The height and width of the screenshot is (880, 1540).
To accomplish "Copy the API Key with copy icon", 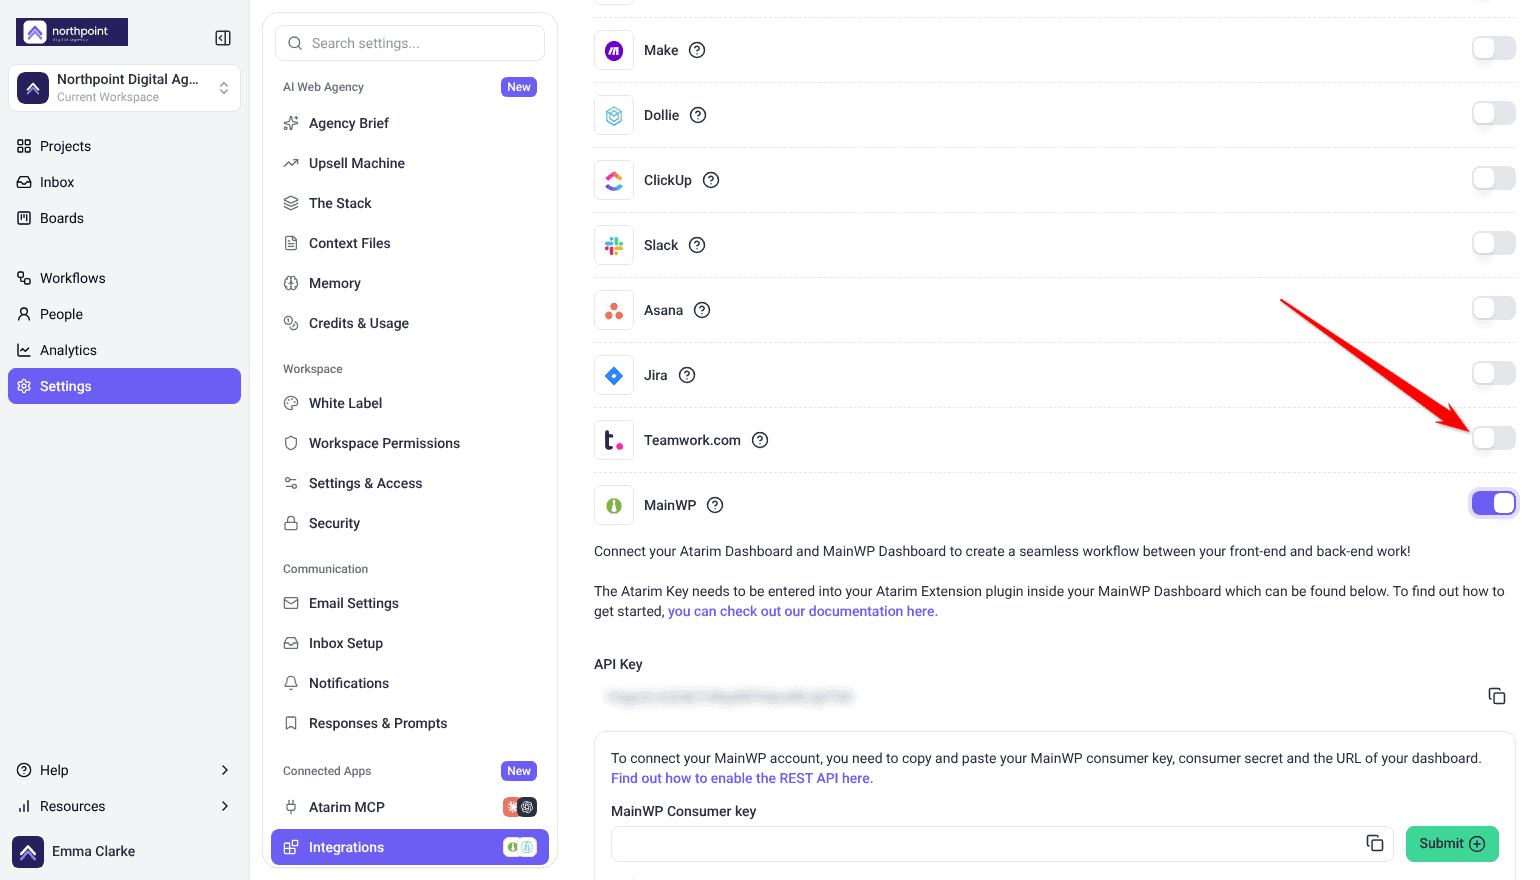I will coord(1497,696).
